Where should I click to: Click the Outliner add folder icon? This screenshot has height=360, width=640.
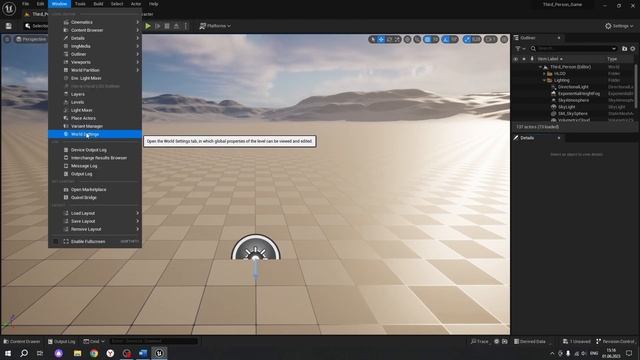pos(624,49)
